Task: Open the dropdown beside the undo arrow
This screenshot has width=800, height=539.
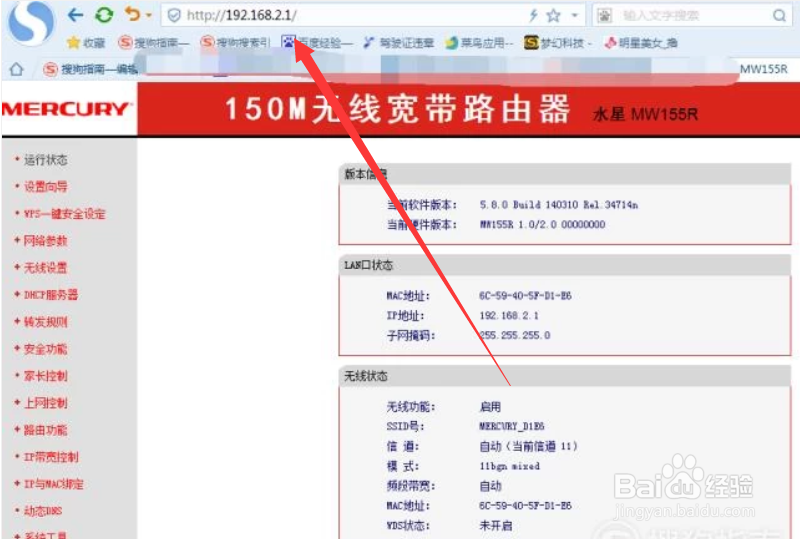Action: click(149, 15)
